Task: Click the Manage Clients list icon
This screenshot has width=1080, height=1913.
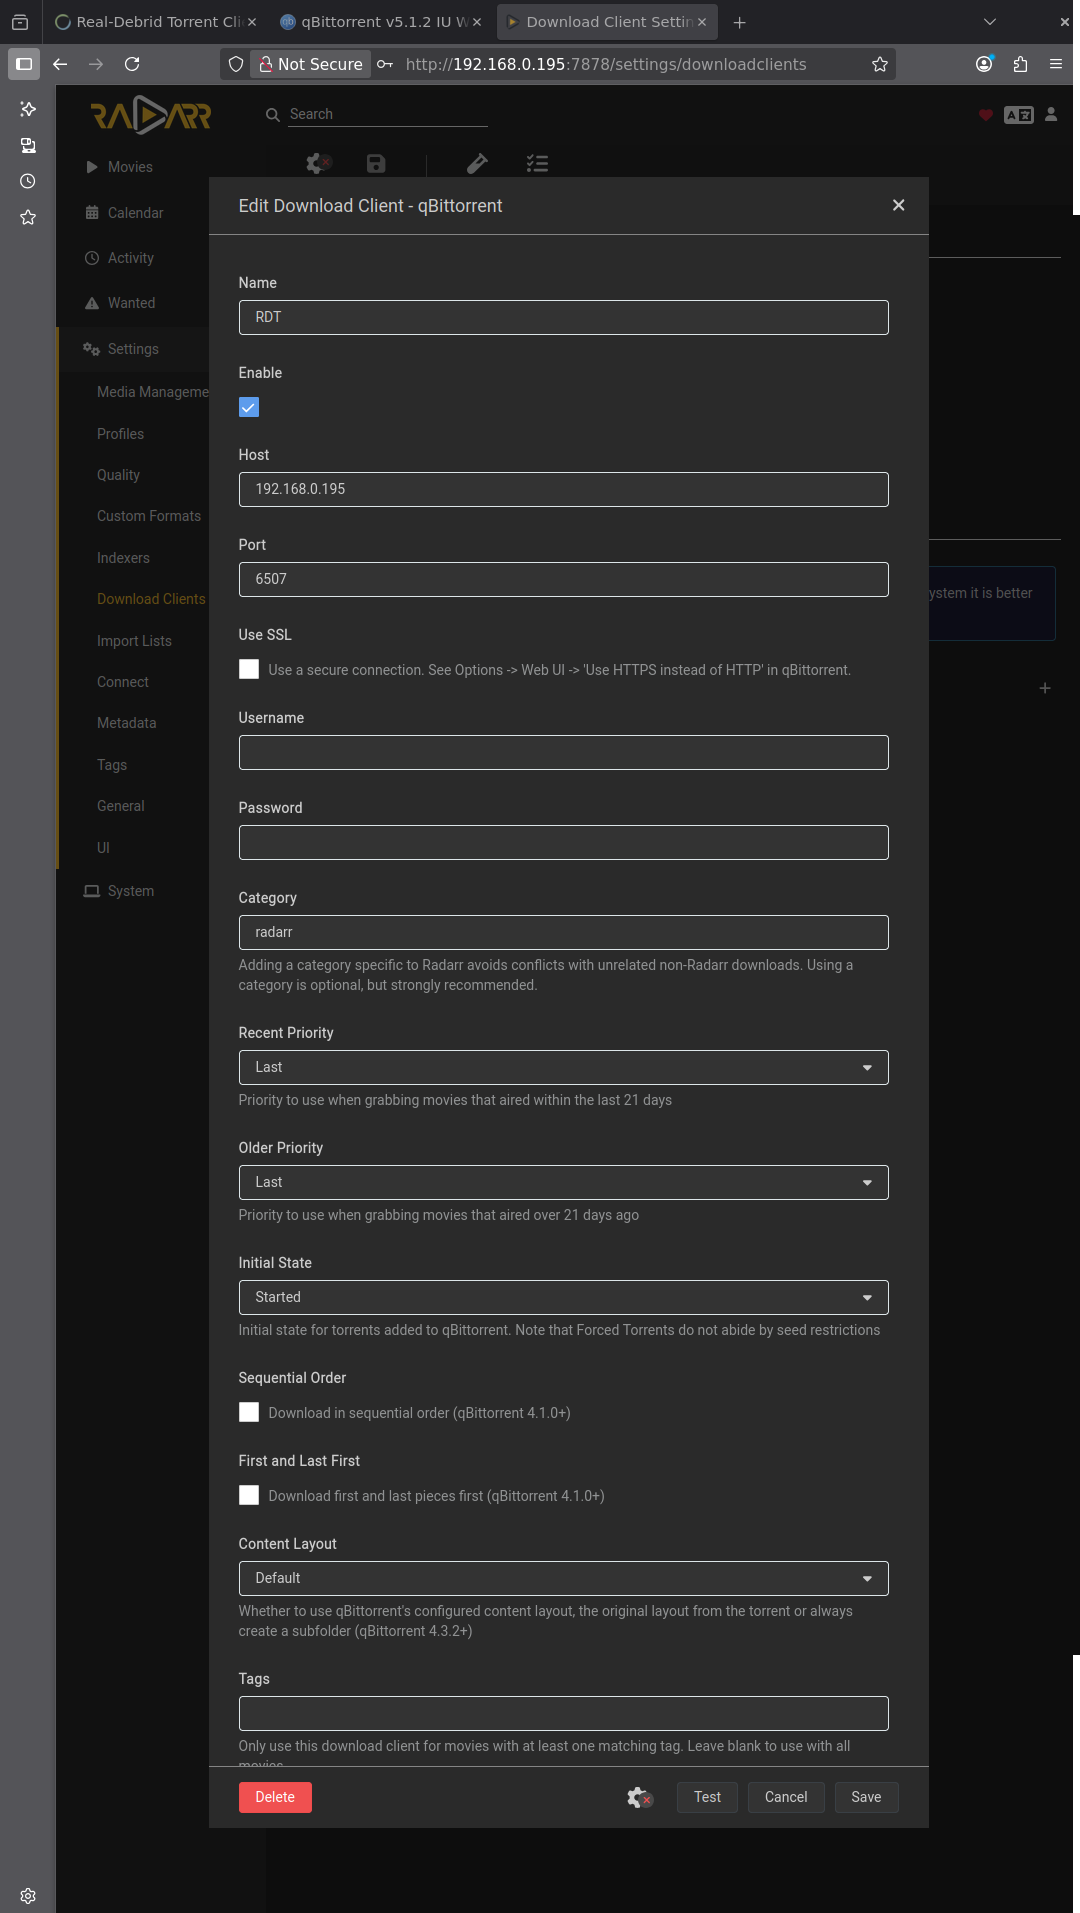Action: 537,163
